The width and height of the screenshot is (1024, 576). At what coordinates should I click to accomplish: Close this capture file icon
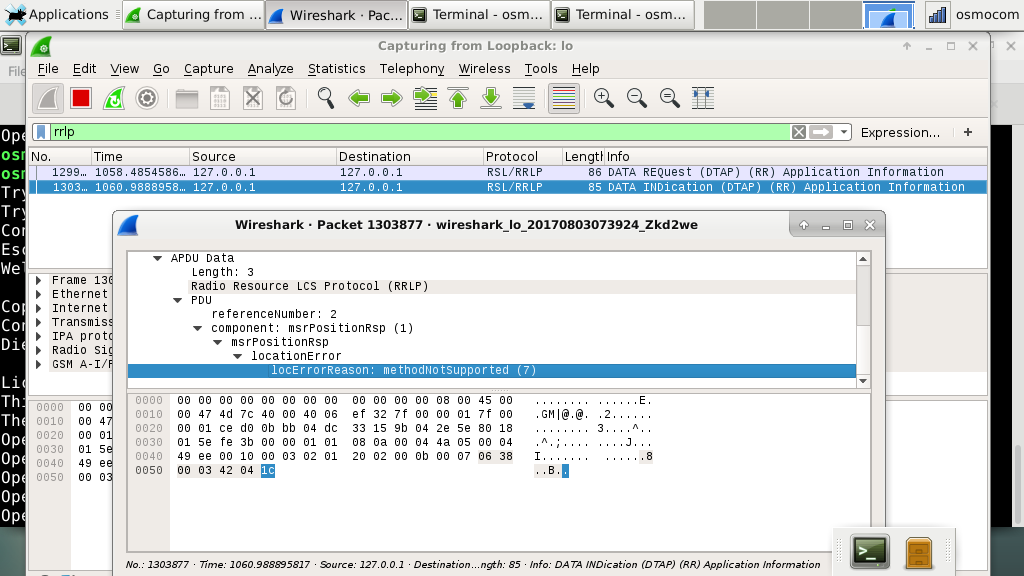[x=253, y=99]
